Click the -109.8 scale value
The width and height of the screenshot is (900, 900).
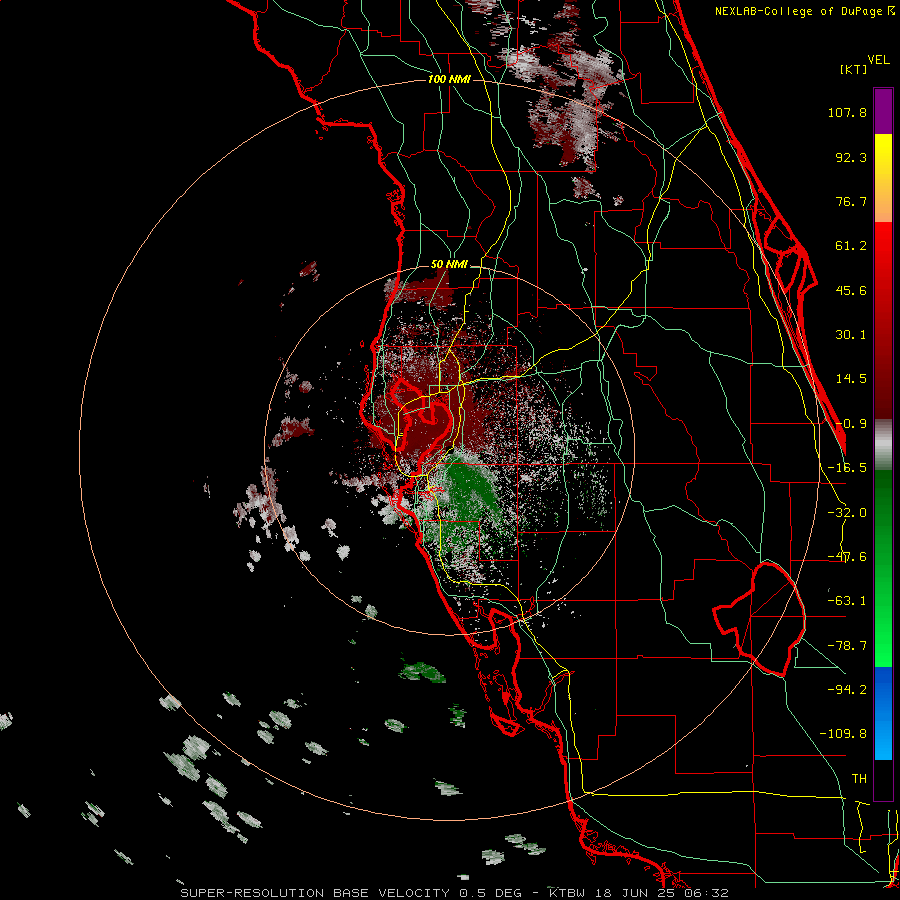843,734
